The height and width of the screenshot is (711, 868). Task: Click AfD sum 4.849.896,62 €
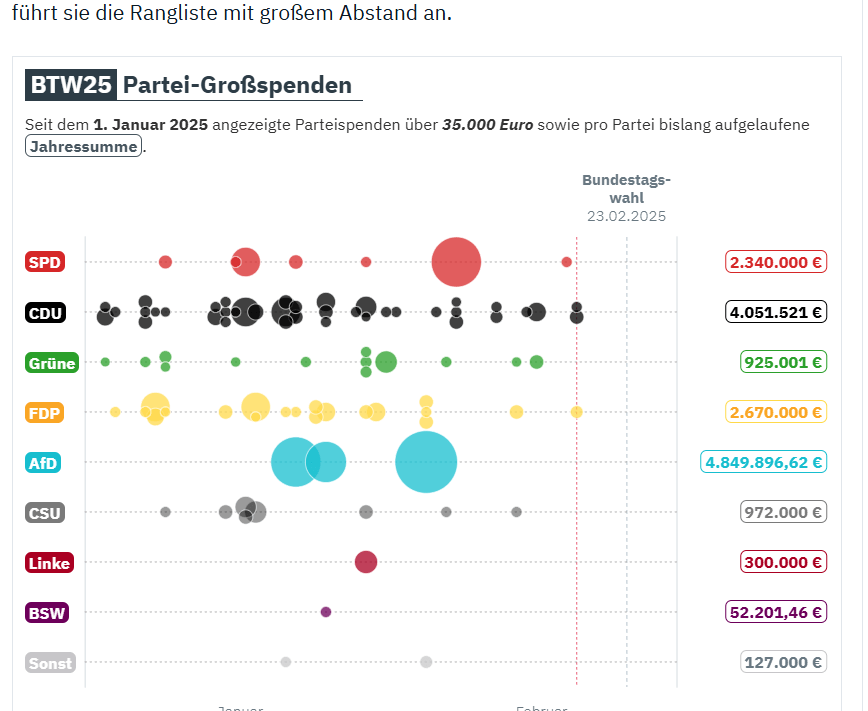coord(763,462)
